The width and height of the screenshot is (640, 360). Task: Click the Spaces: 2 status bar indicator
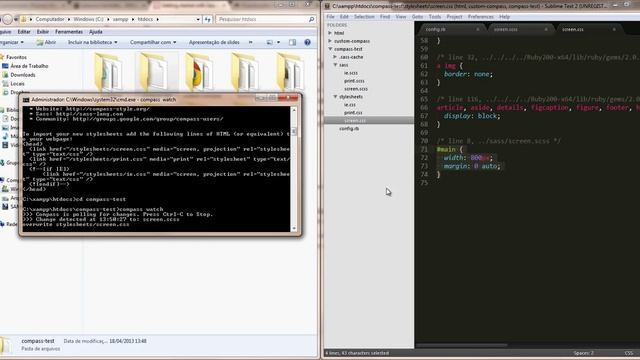tap(583, 353)
